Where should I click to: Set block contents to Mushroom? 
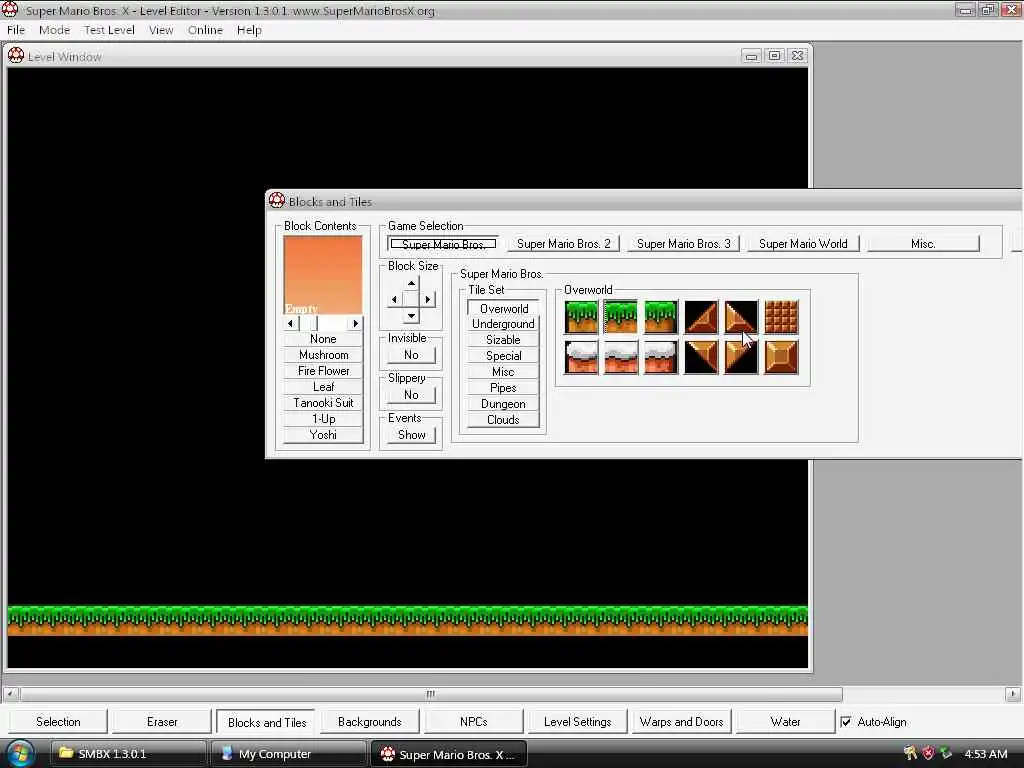(x=323, y=355)
